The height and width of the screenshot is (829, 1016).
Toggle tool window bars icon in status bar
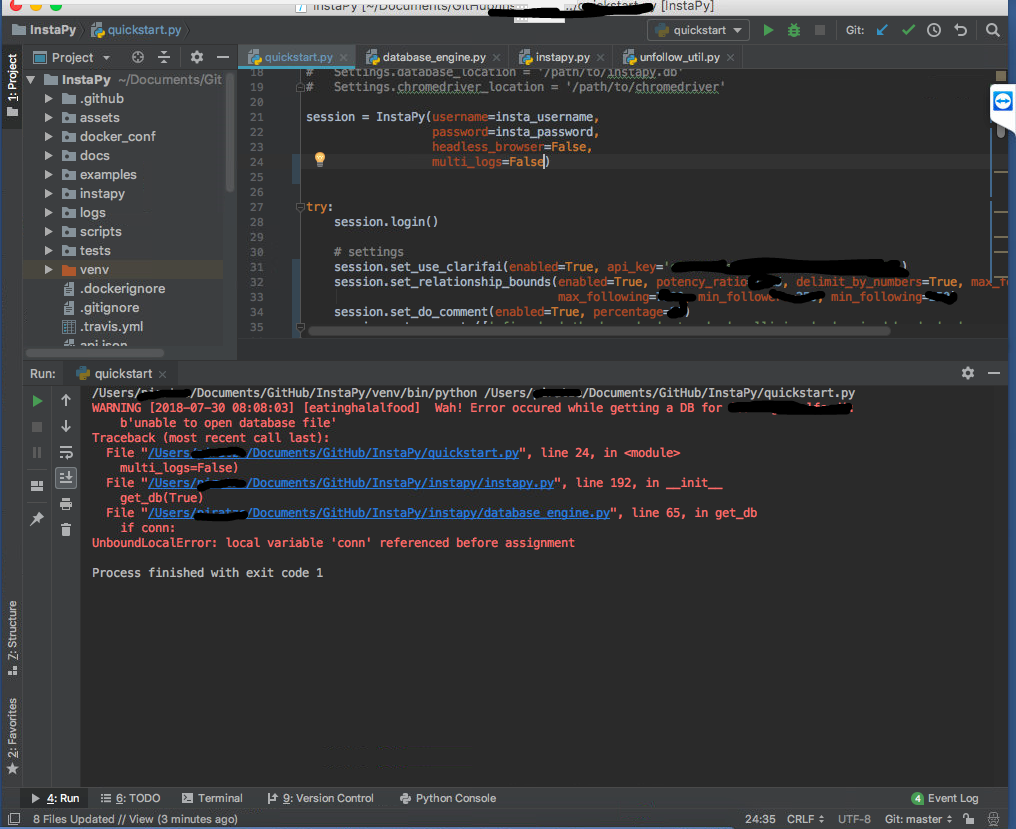pyautogui.click(x=14, y=819)
